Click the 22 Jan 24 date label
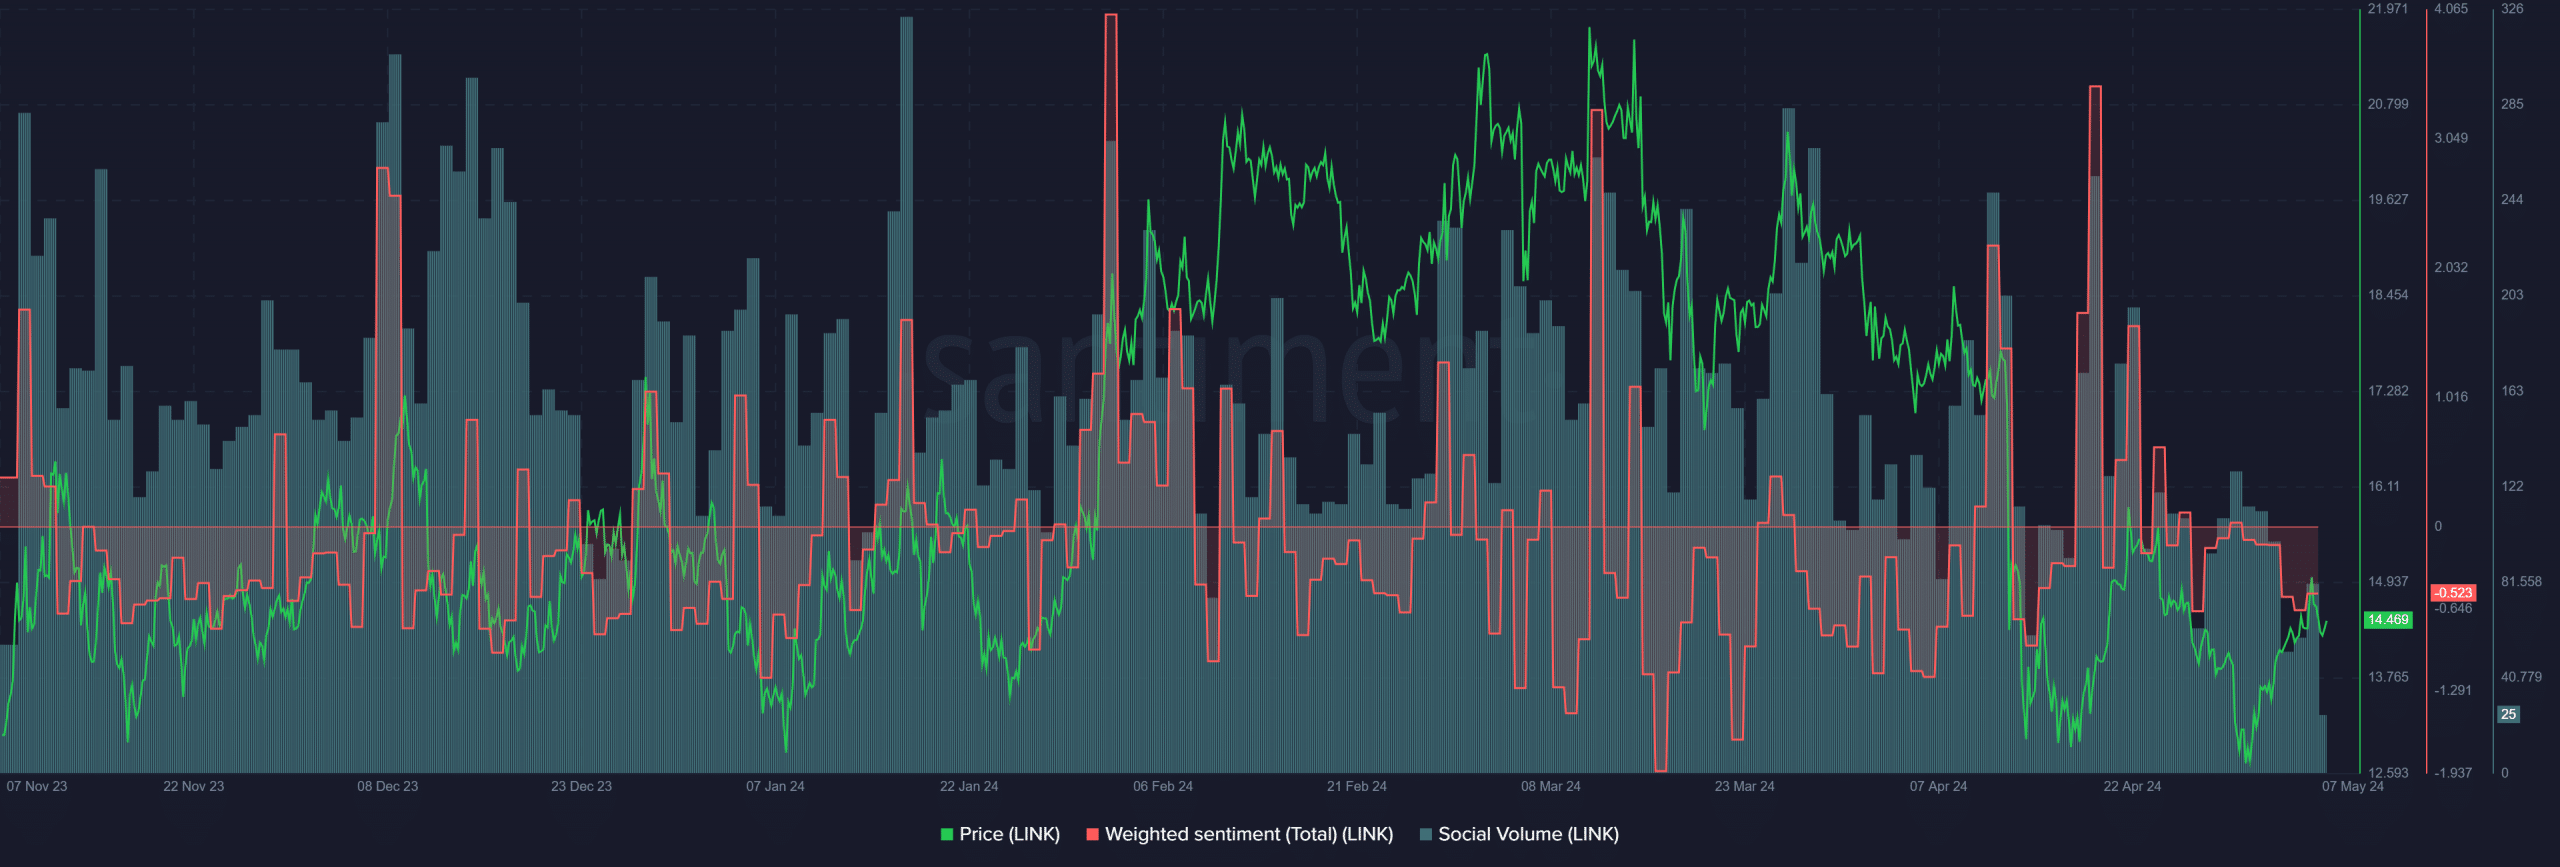Screen dimensions: 2560x867 (x=969, y=786)
